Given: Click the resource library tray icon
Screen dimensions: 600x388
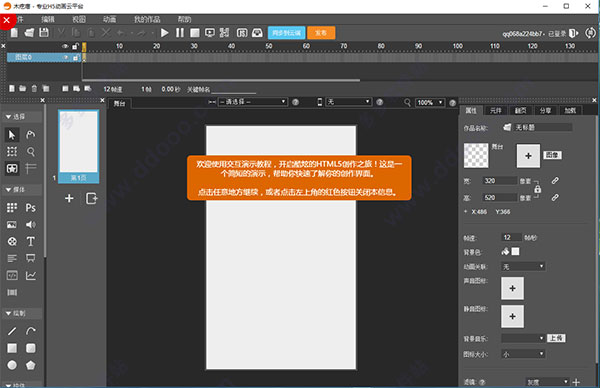Looking at the screenshot, I should tap(257, 33).
